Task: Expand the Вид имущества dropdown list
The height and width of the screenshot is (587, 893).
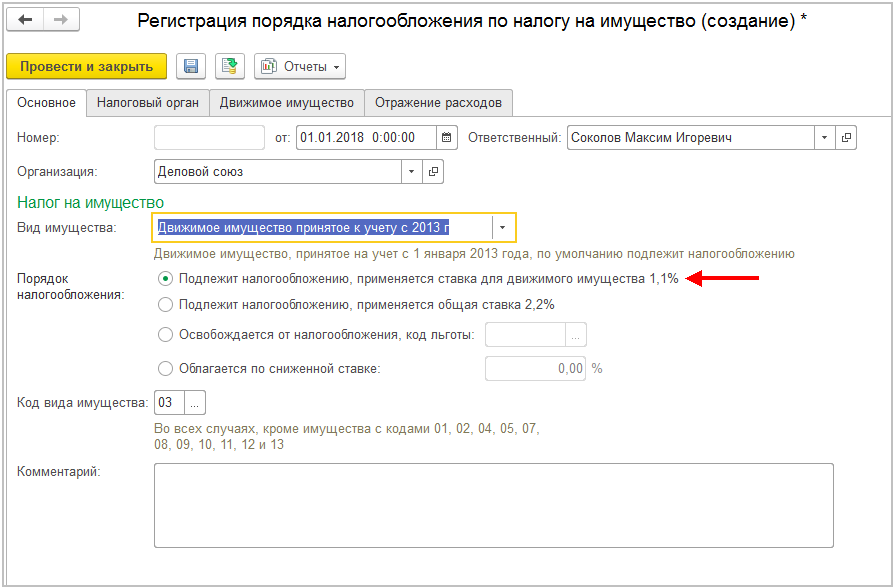Action: pyautogui.click(x=502, y=228)
